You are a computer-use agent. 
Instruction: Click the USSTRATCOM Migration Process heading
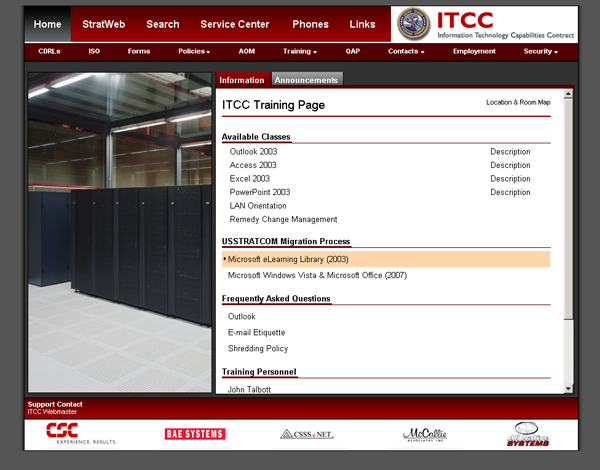point(286,241)
